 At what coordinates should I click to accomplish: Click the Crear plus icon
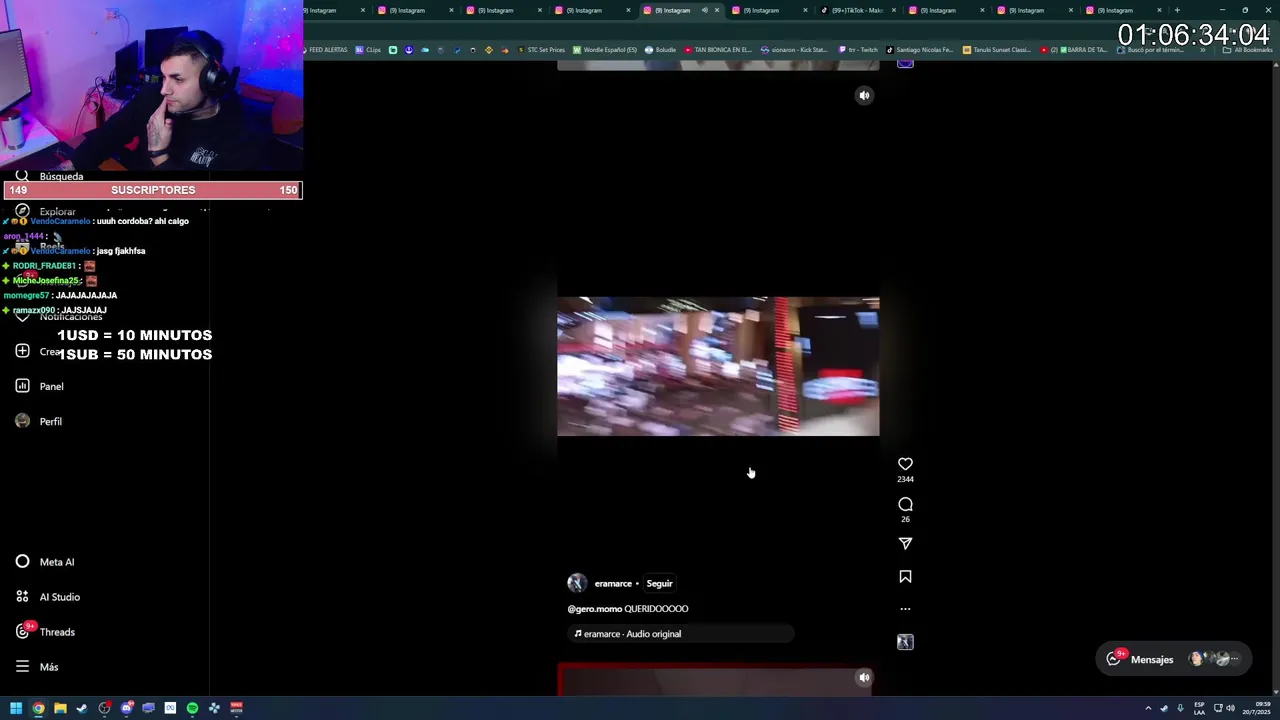pyautogui.click(x=22, y=351)
